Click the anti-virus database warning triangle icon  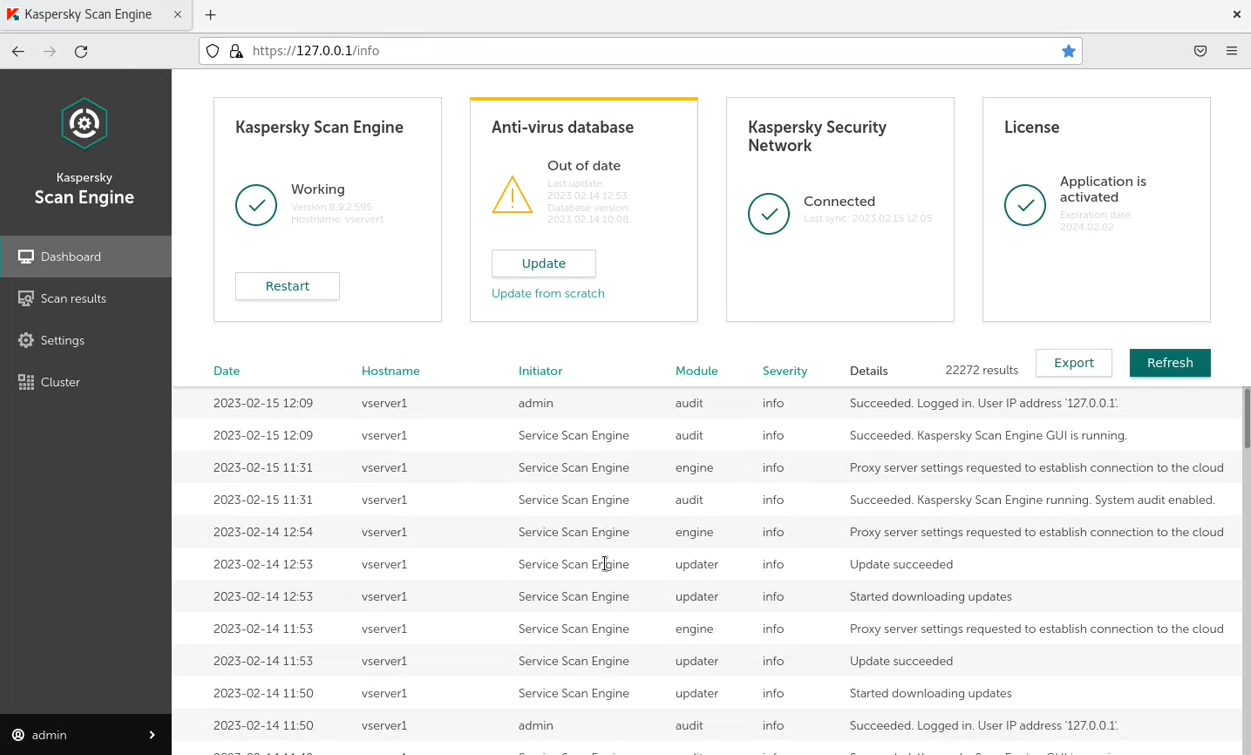(x=512, y=195)
